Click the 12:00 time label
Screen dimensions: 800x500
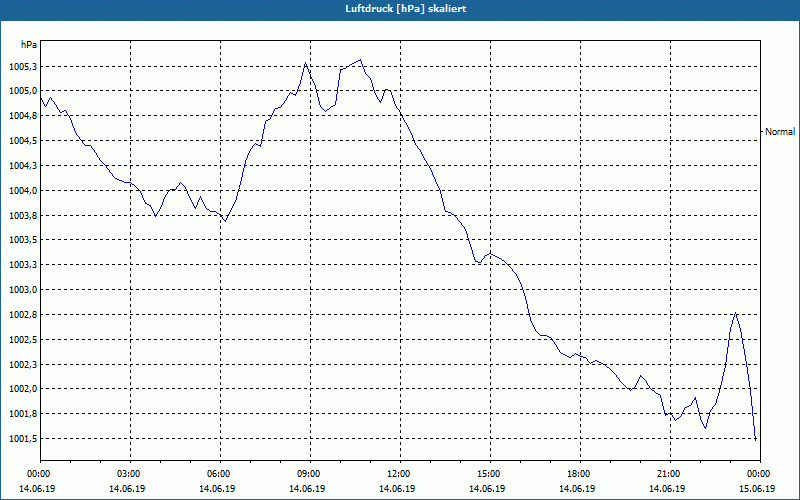pyautogui.click(x=397, y=474)
